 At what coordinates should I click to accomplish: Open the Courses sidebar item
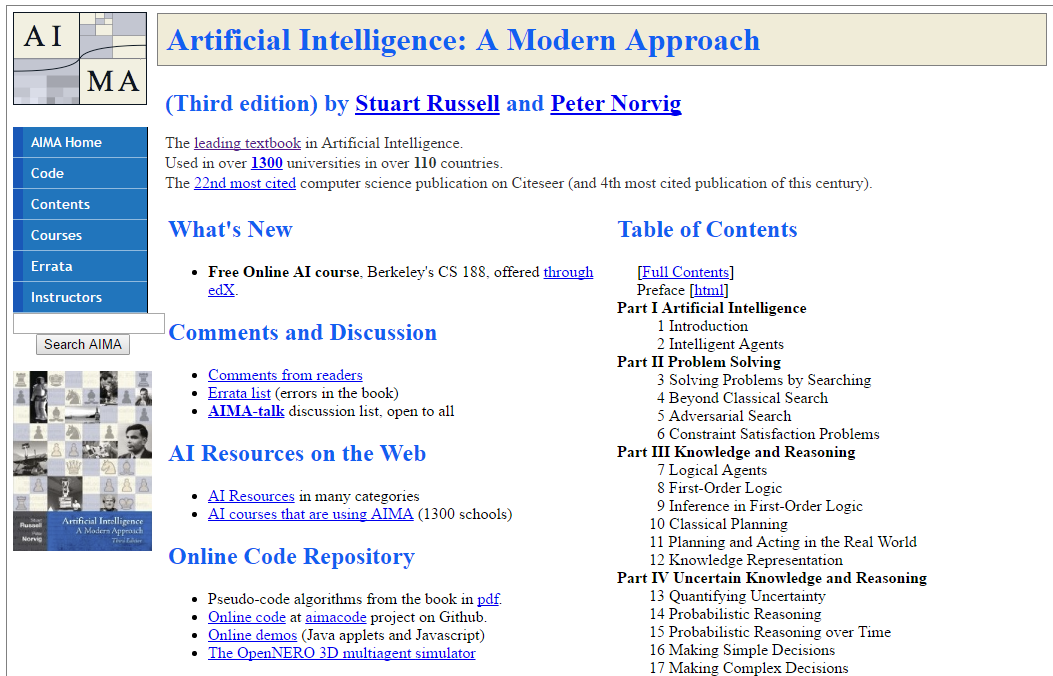point(81,235)
